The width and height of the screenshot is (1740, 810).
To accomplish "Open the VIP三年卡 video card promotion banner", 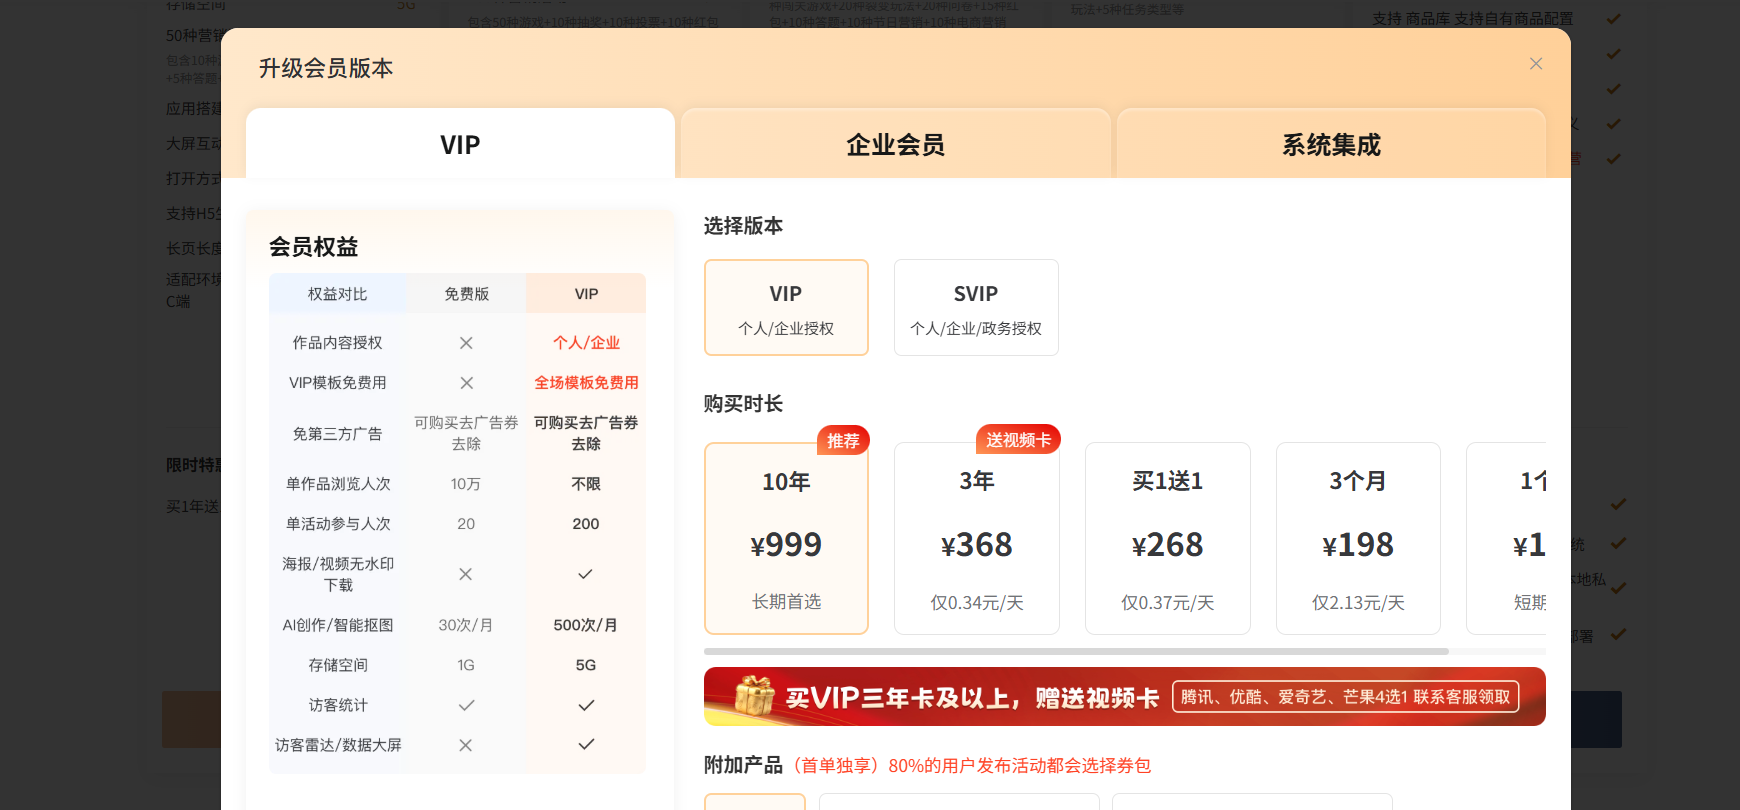I will (970, 697).
